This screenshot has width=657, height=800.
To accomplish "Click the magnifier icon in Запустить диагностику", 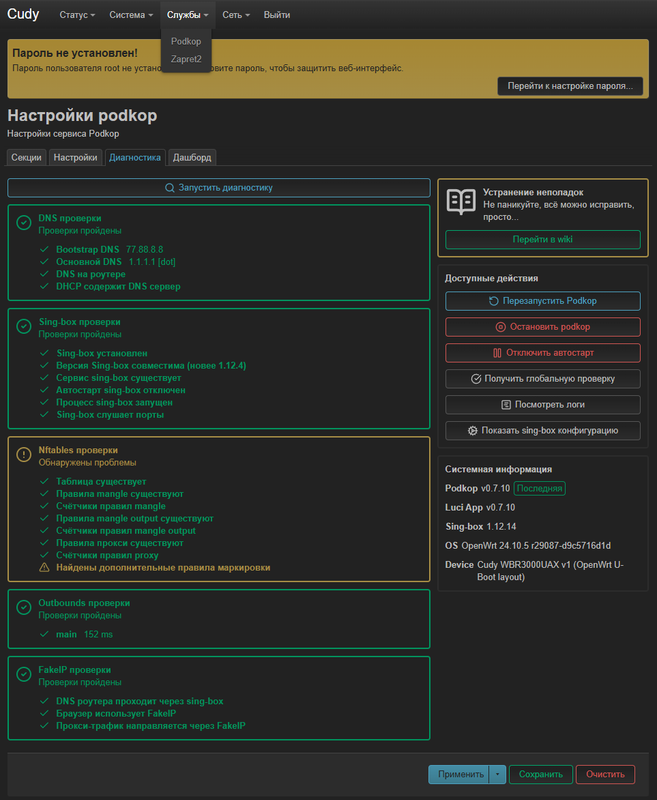I will 170,188.
